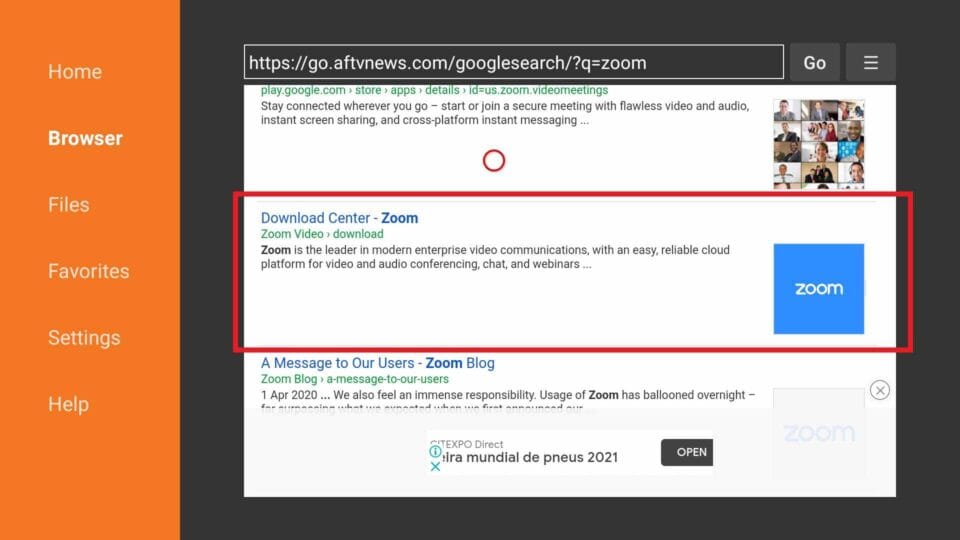960x540 pixels.
Task: Dismiss ad with the small blue X
Action: 435,467
